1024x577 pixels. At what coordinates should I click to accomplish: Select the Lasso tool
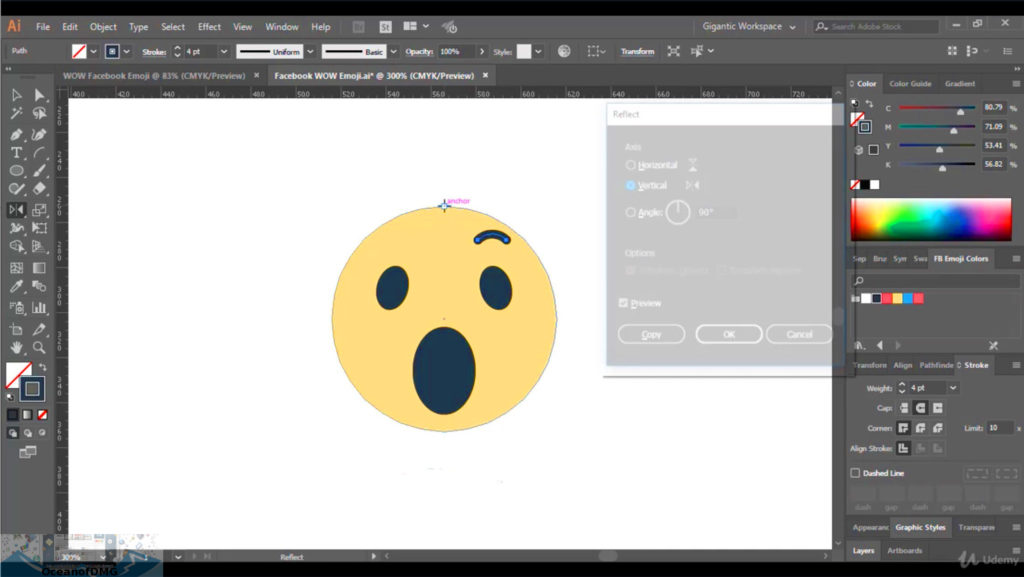39,114
